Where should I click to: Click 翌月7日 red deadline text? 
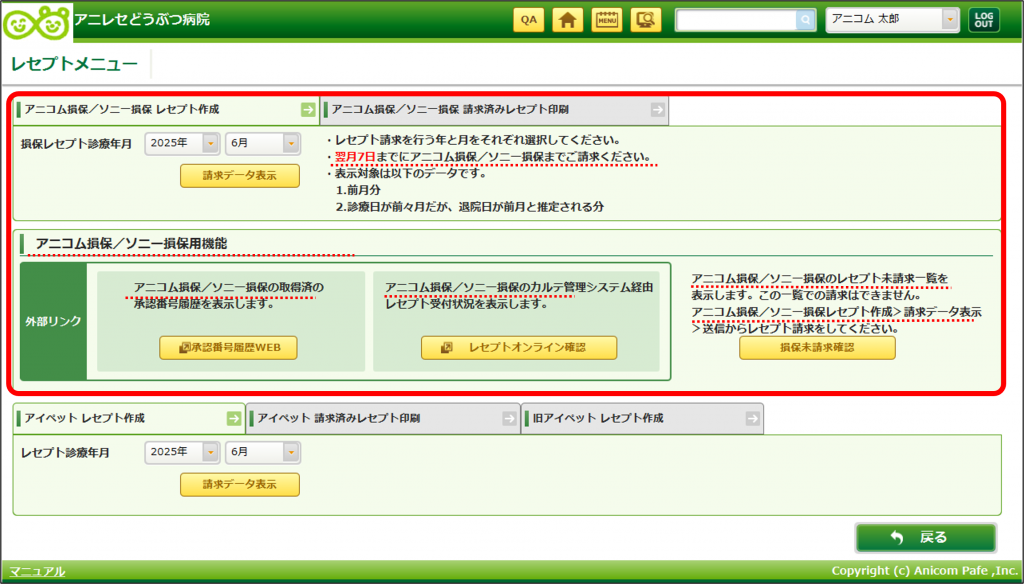(355, 157)
